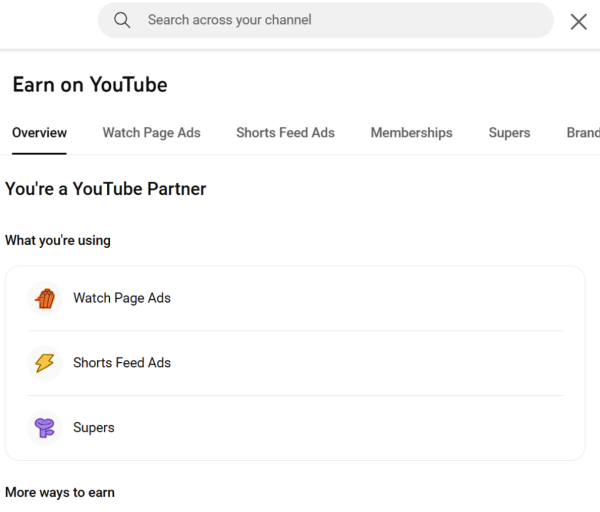The height and width of the screenshot is (512, 600).
Task: Open Shorts Feed Ads list entry
Action: (x=122, y=363)
